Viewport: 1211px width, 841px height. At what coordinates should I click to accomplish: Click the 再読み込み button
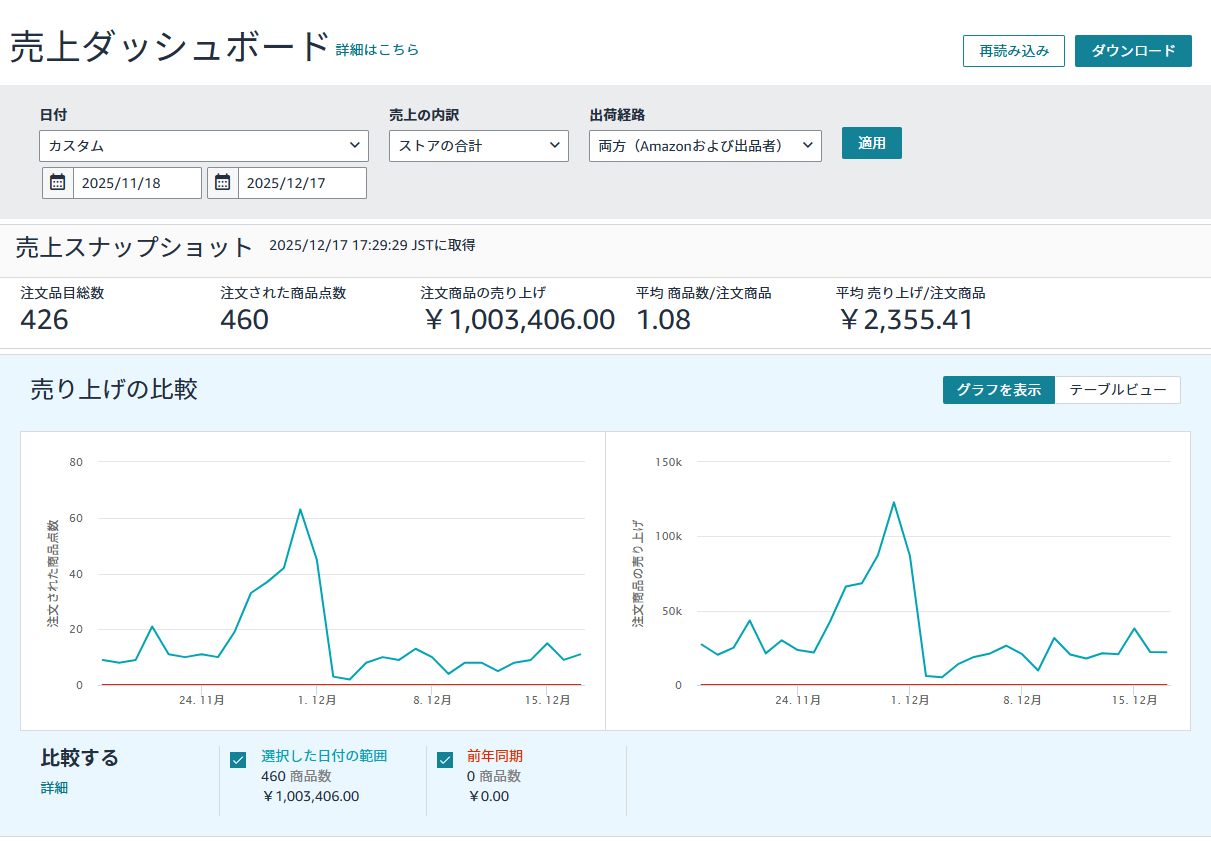[1013, 51]
